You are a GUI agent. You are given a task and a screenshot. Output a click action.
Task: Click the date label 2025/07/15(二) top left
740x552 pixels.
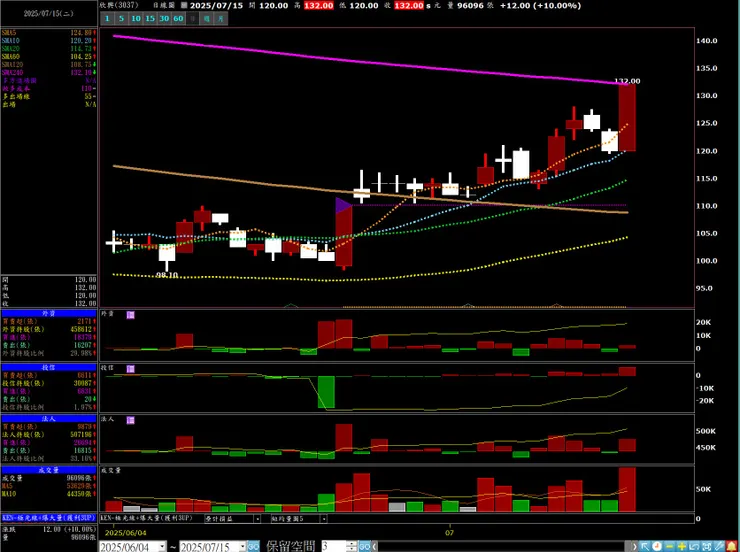coord(49,13)
